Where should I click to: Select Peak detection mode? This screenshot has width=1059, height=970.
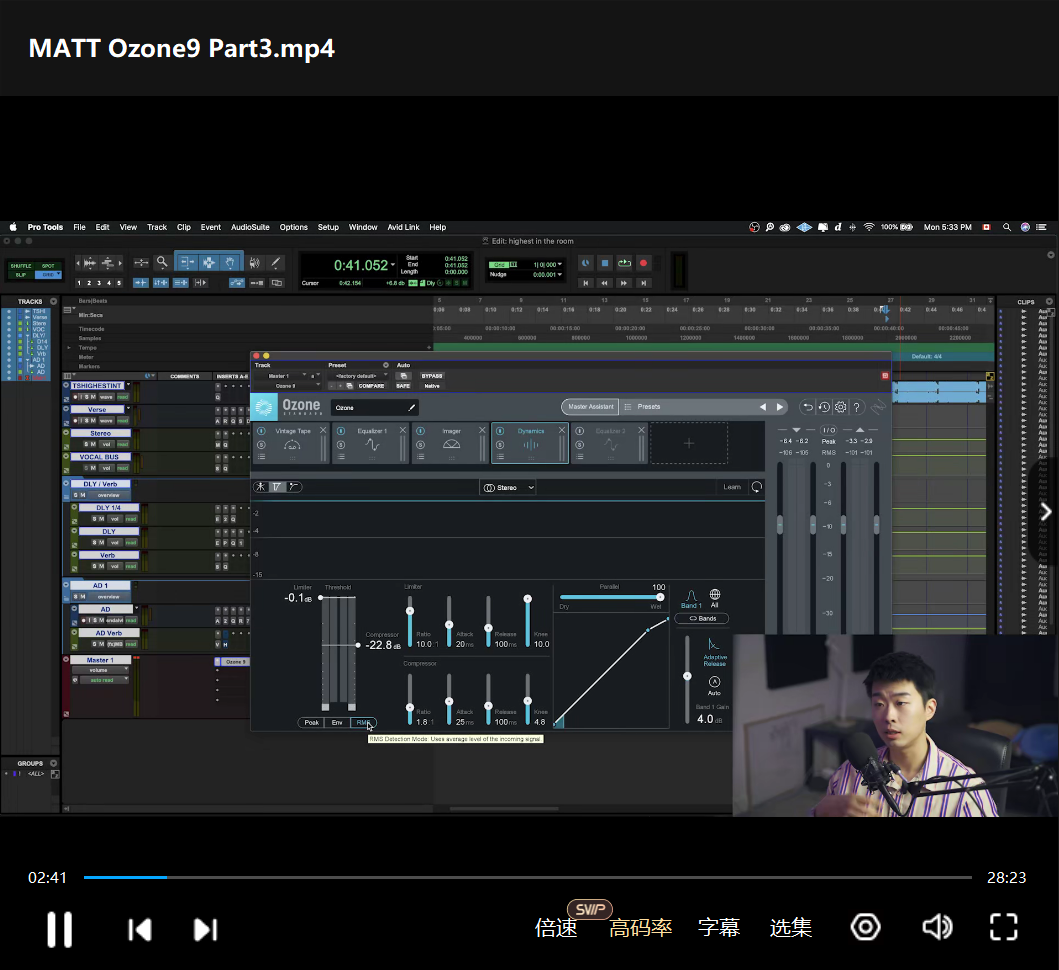(x=311, y=723)
